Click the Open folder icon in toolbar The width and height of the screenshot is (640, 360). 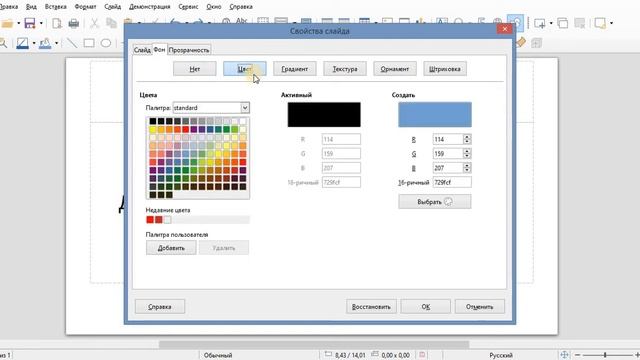(x=7, y=23)
